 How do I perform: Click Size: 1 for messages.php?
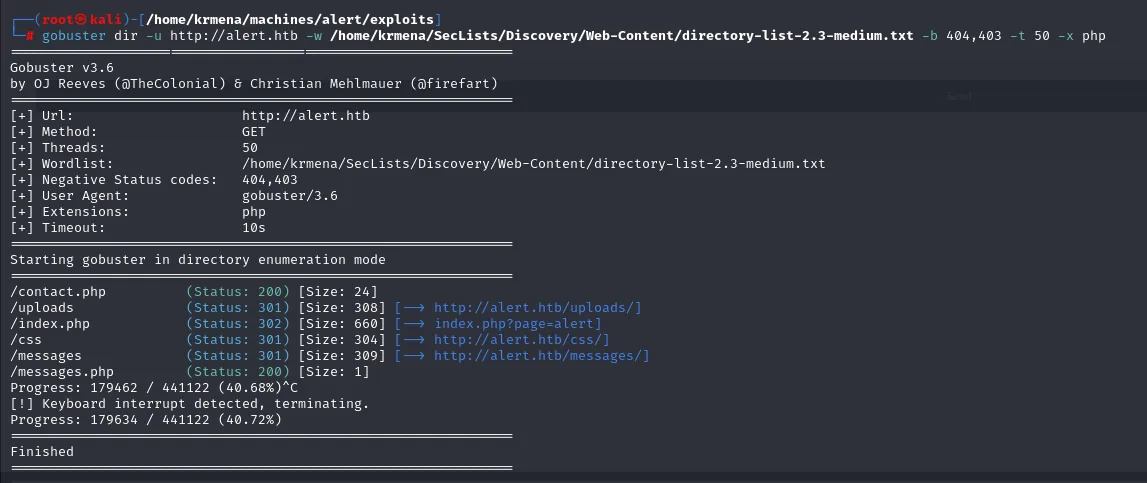(x=334, y=372)
